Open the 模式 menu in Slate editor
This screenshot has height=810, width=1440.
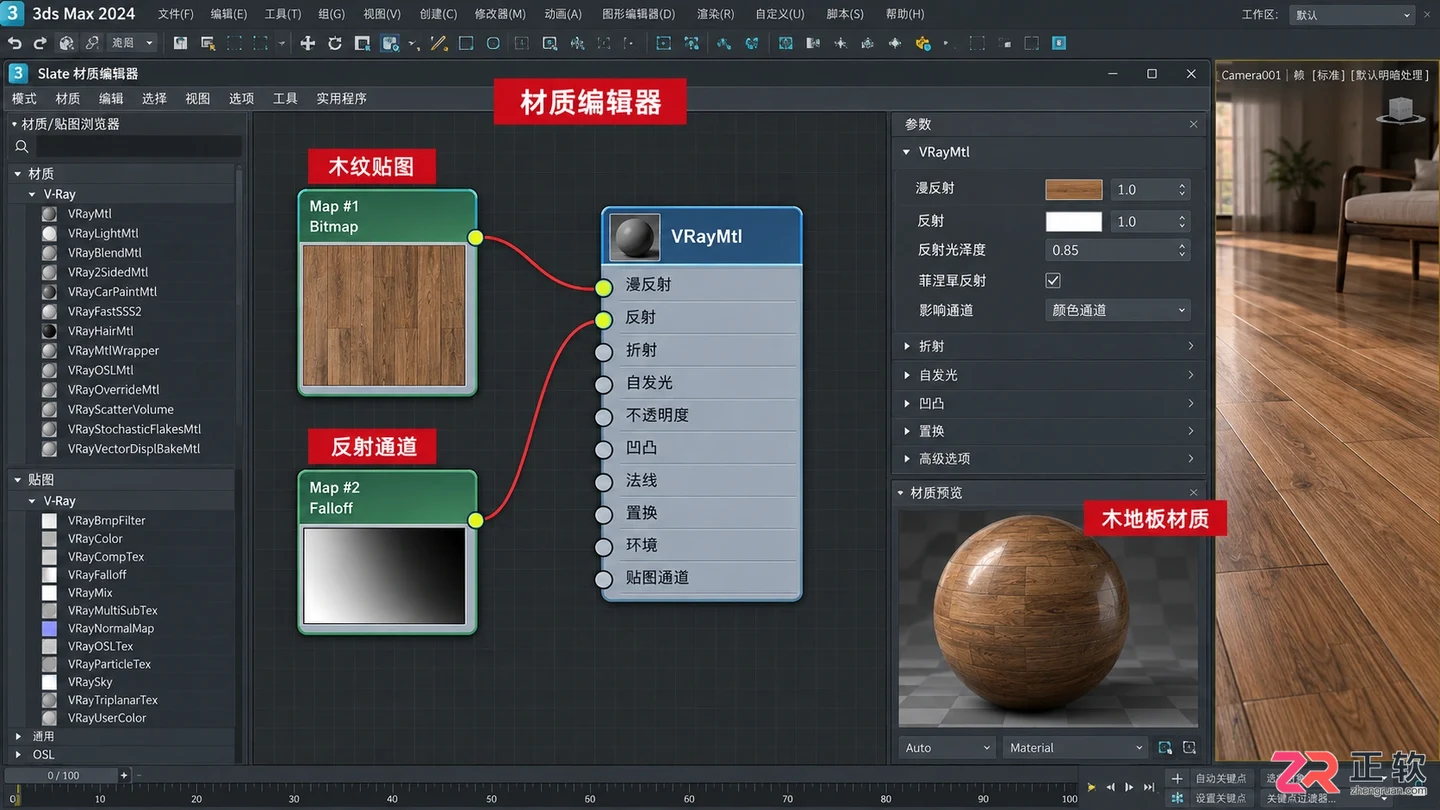click(x=24, y=99)
